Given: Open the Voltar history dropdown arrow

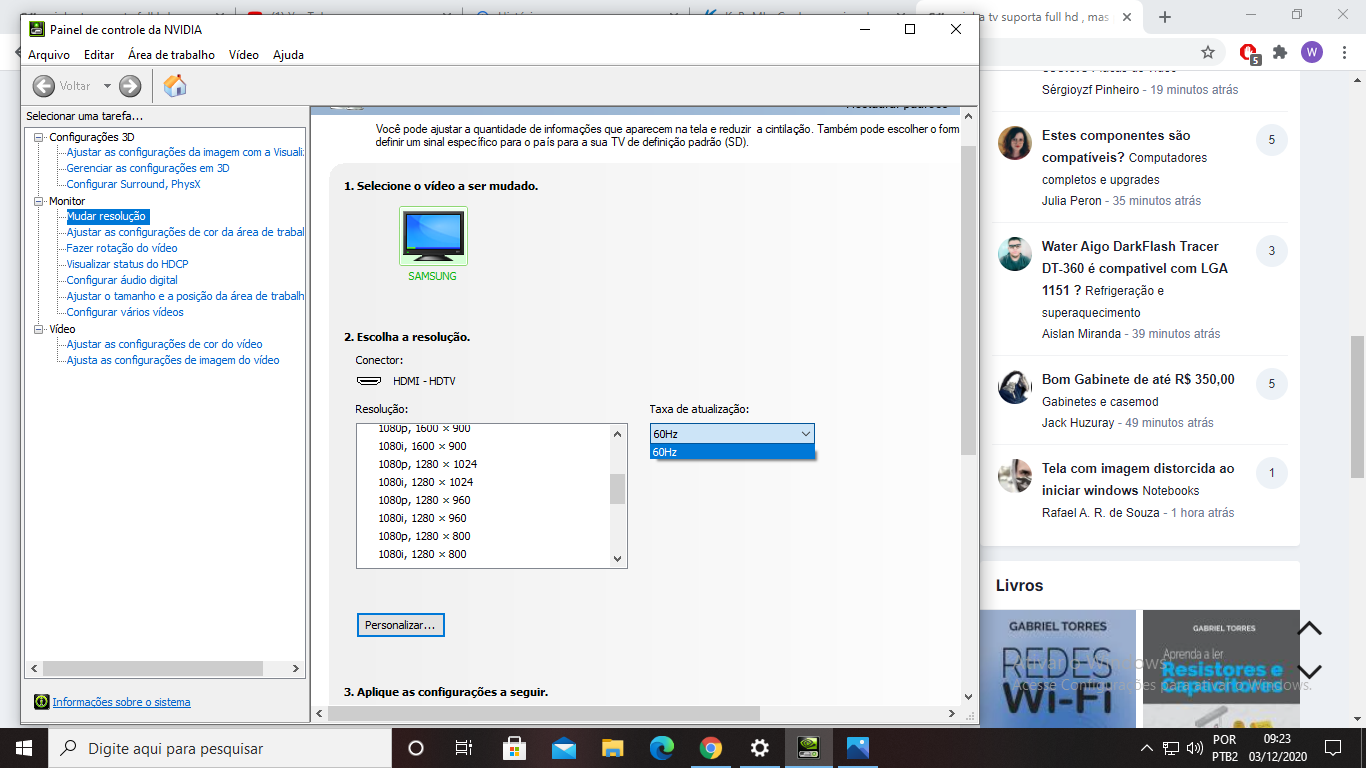Looking at the screenshot, I should pyautogui.click(x=107, y=86).
